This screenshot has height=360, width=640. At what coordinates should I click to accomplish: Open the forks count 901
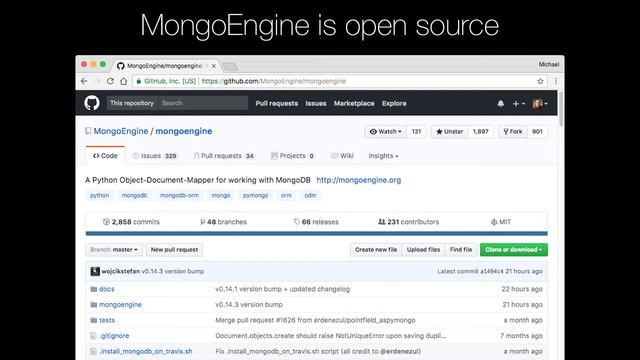click(537, 131)
